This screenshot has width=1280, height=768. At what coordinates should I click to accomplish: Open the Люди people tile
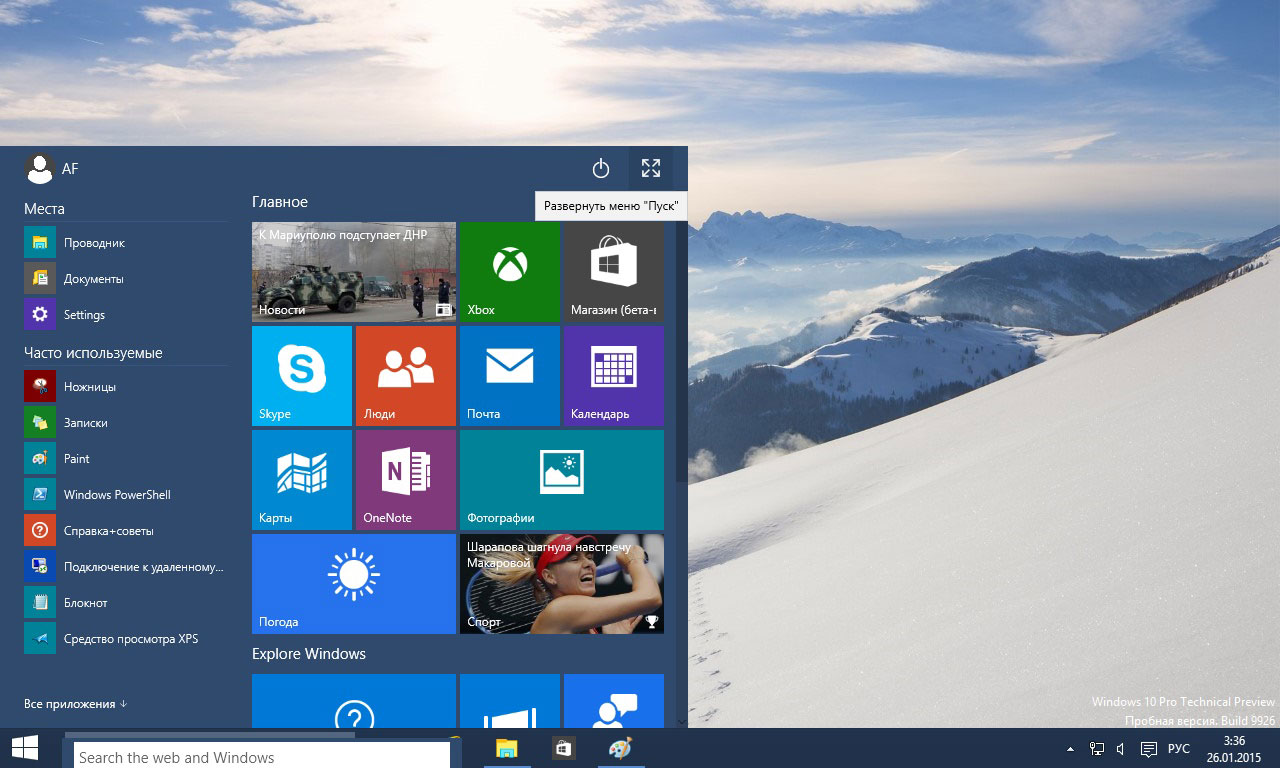coord(405,376)
